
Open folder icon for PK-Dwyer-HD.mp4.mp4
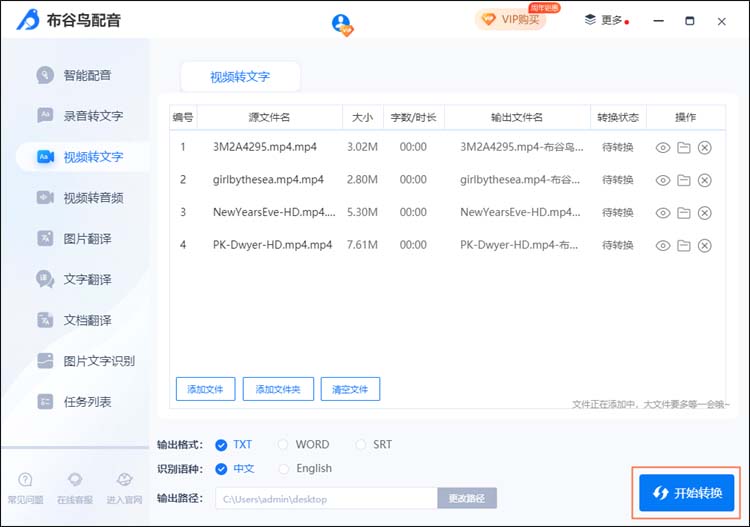[x=684, y=245]
